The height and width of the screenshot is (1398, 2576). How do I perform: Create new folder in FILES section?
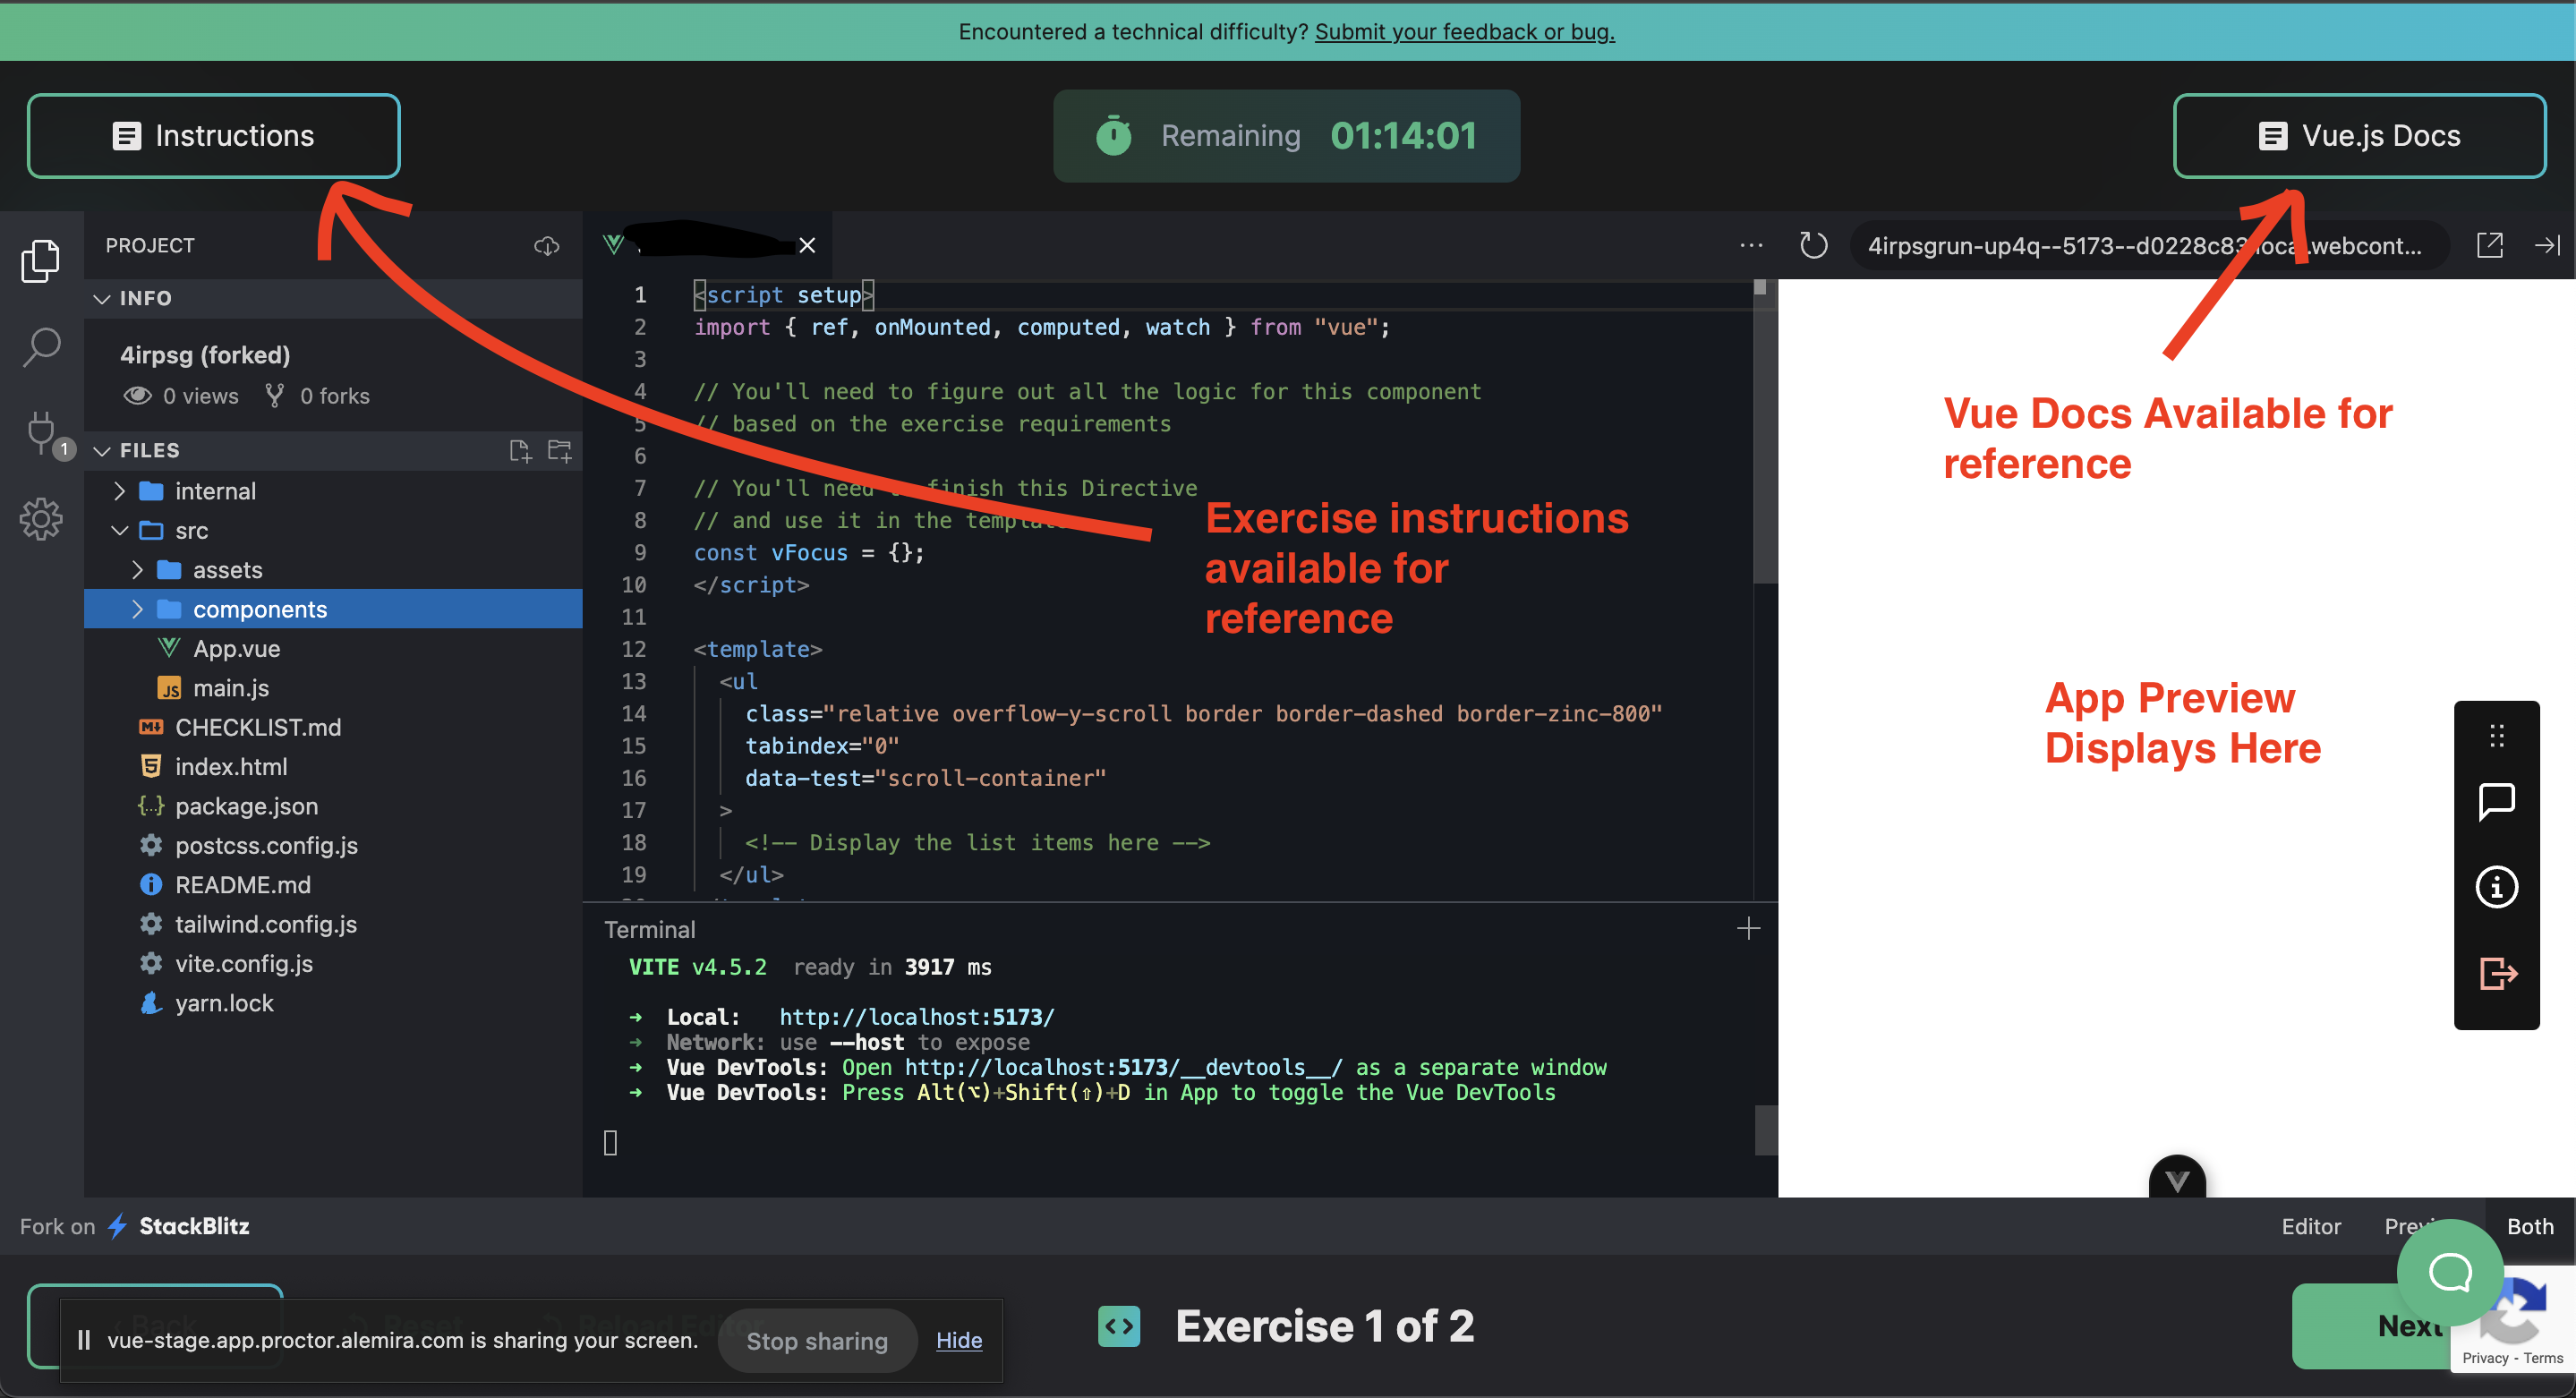pyautogui.click(x=560, y=450)
